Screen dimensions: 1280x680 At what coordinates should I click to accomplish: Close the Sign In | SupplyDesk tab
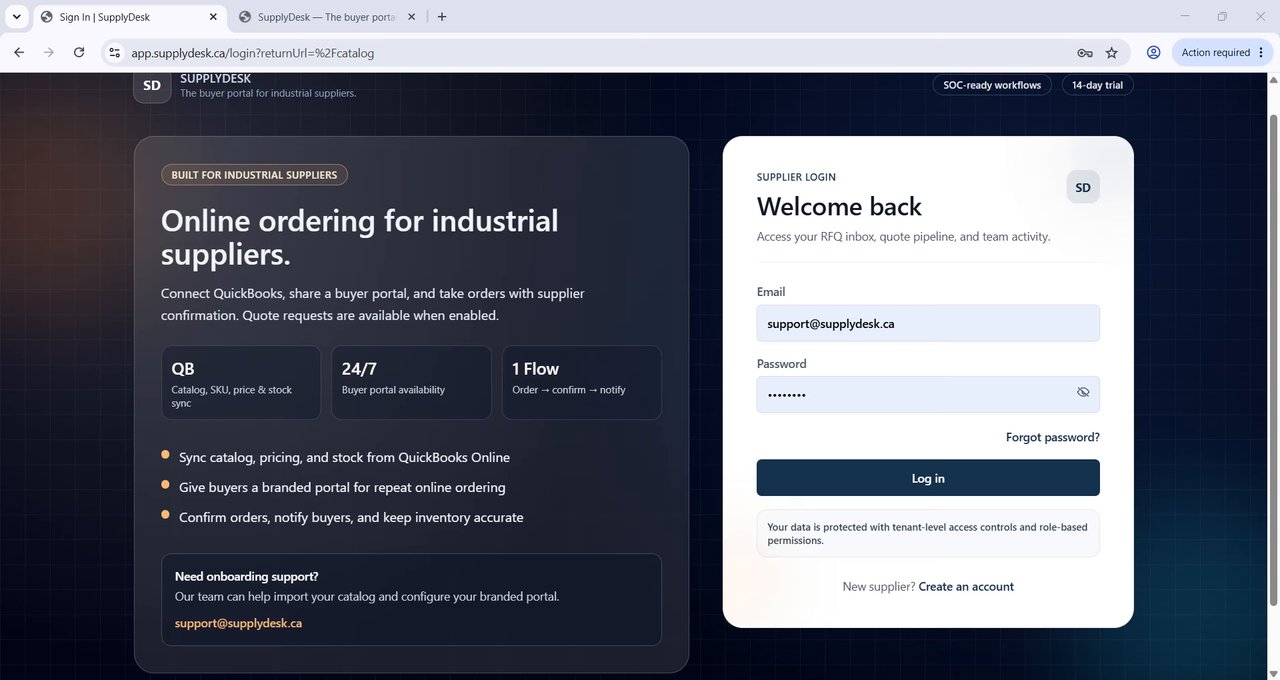coord(213,17)
